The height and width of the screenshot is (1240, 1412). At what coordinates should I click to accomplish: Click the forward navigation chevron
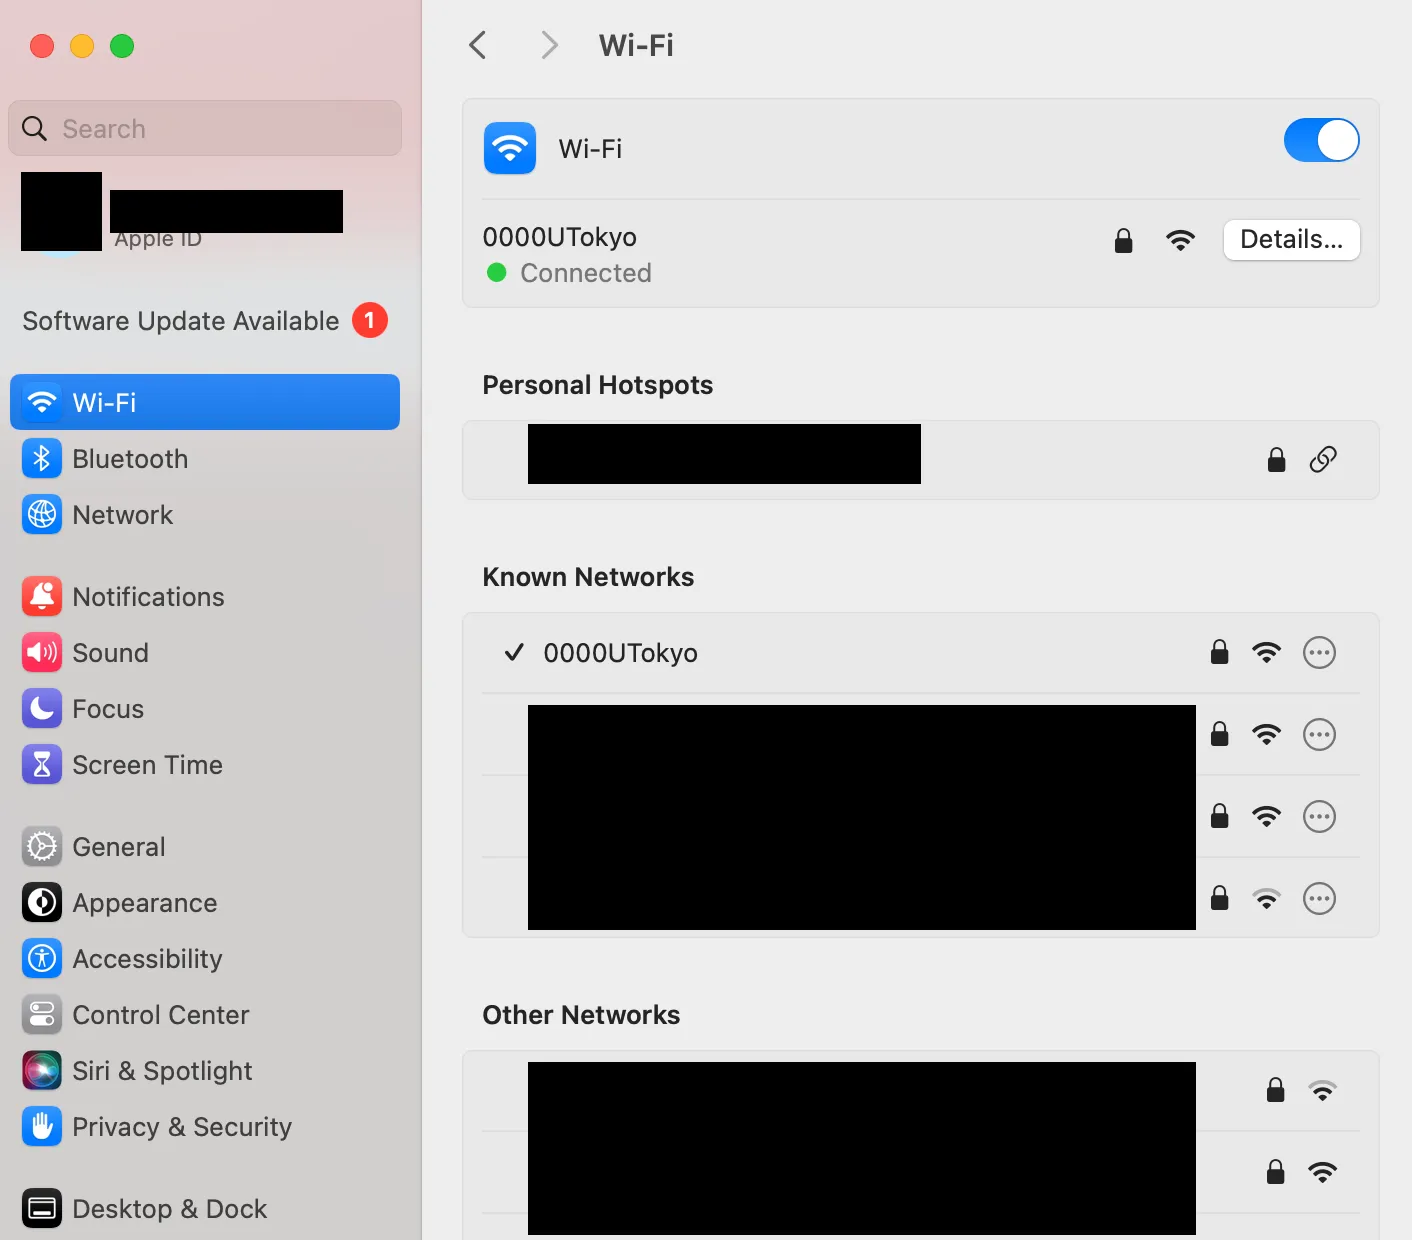point(548,45)
